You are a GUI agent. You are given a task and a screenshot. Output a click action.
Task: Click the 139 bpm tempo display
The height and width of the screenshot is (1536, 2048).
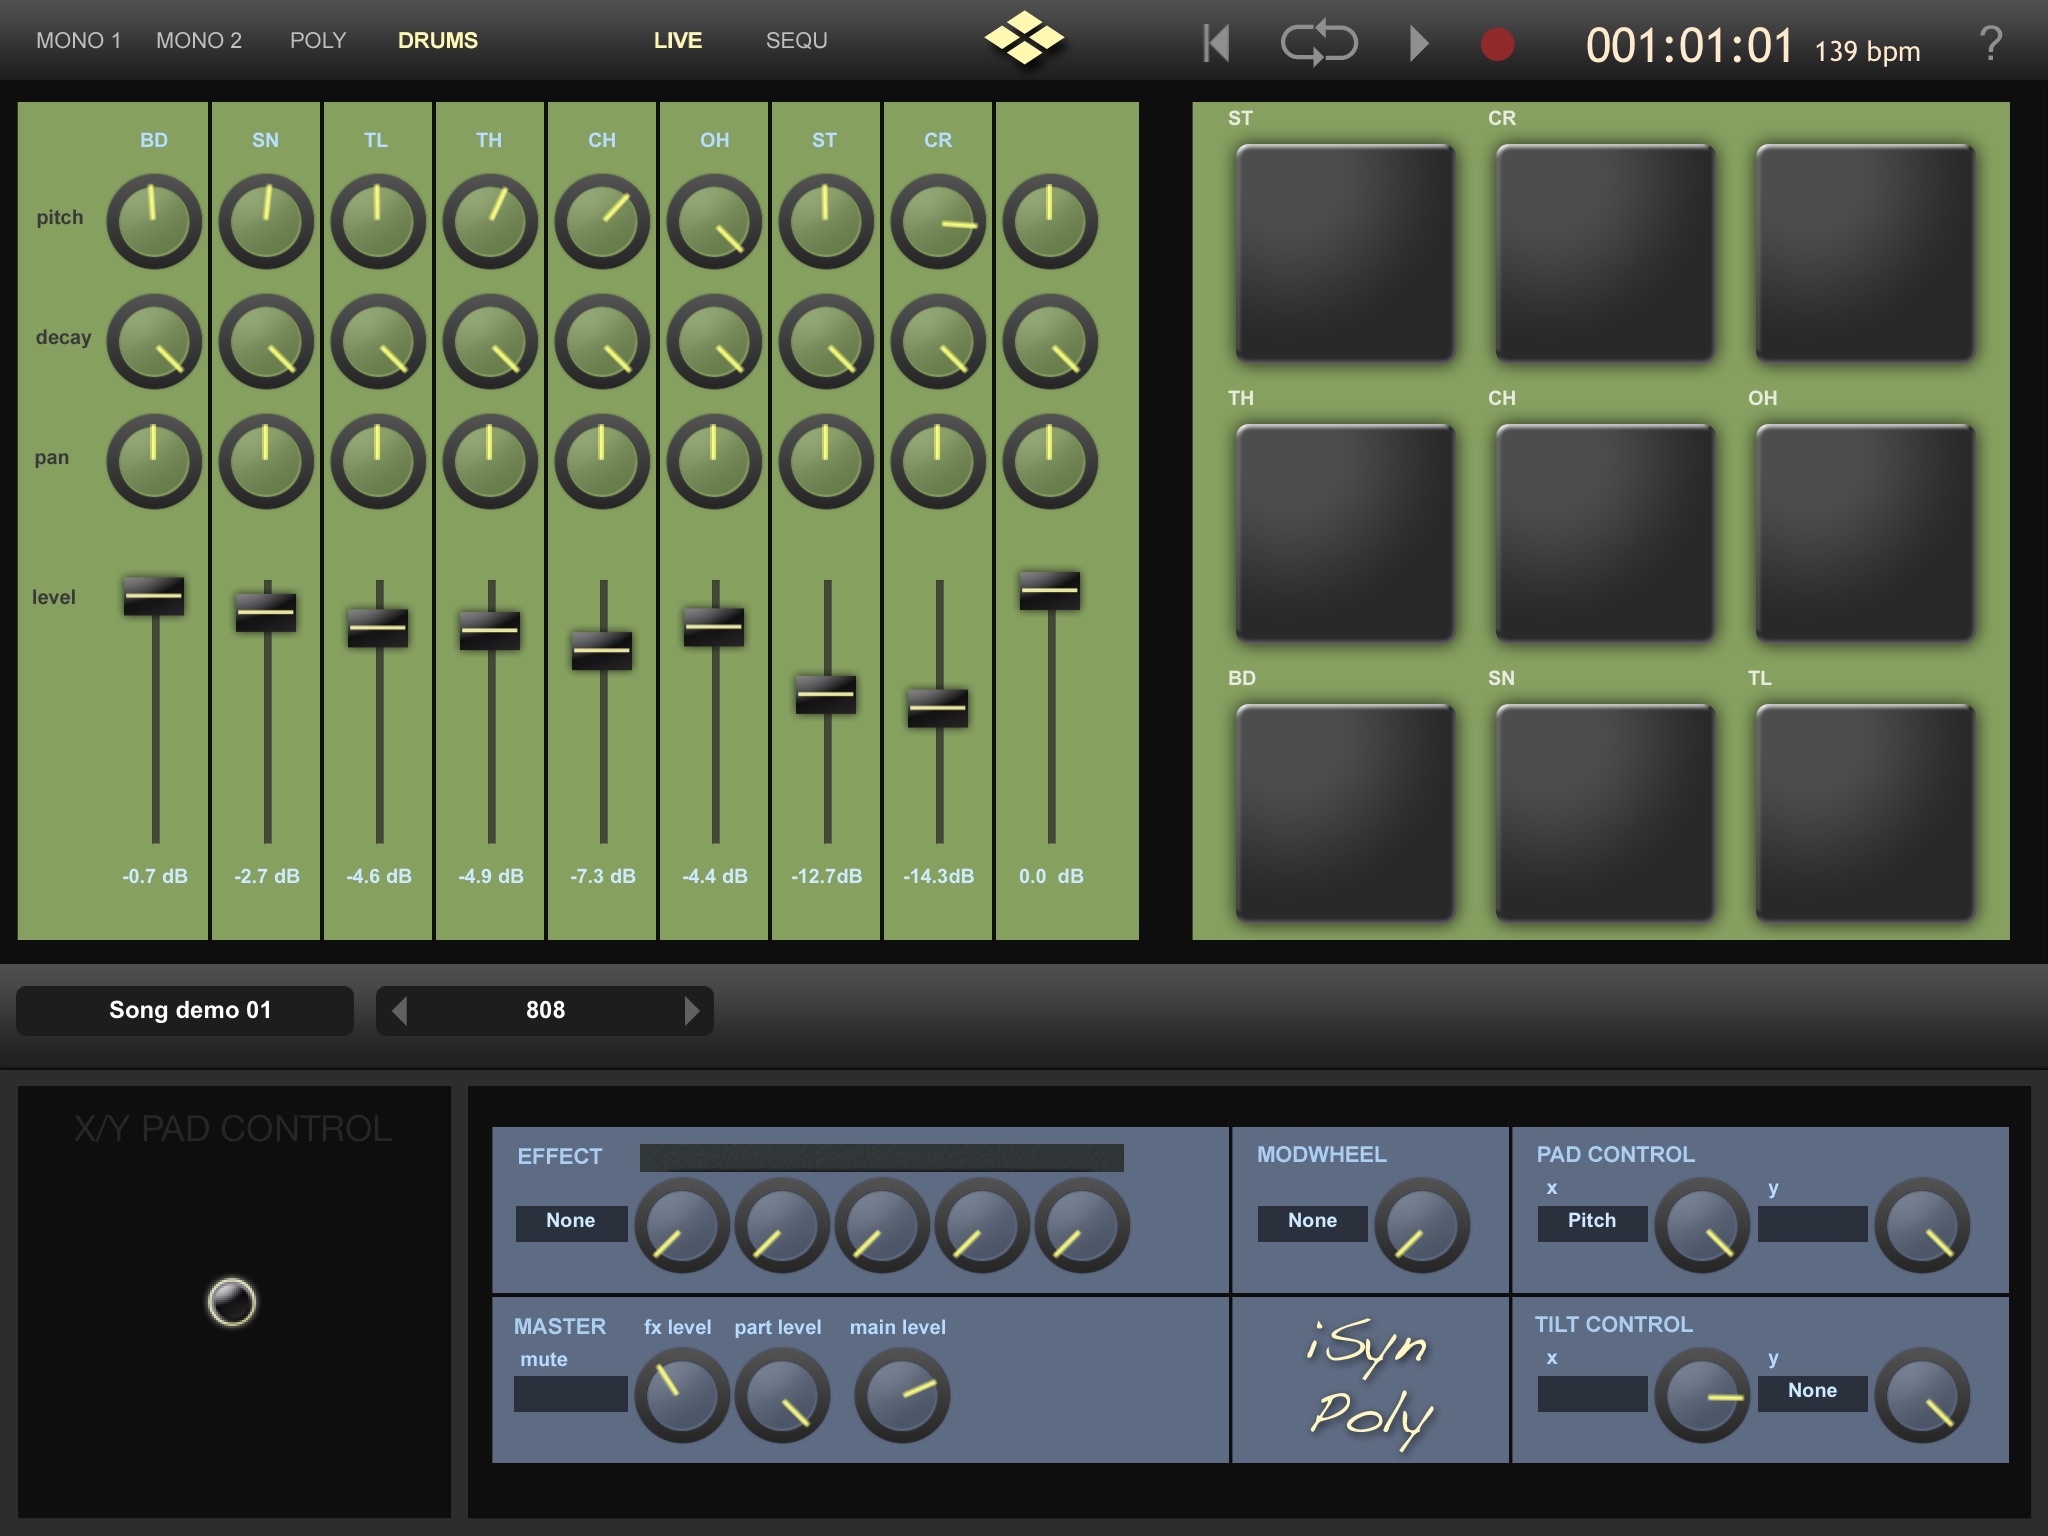(1867, 51)
